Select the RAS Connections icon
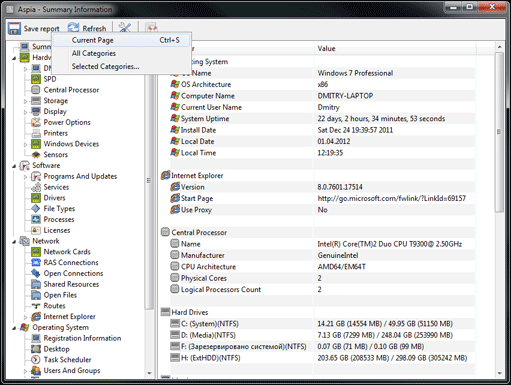Screen dimensions: 511x385 click(36, 263)
